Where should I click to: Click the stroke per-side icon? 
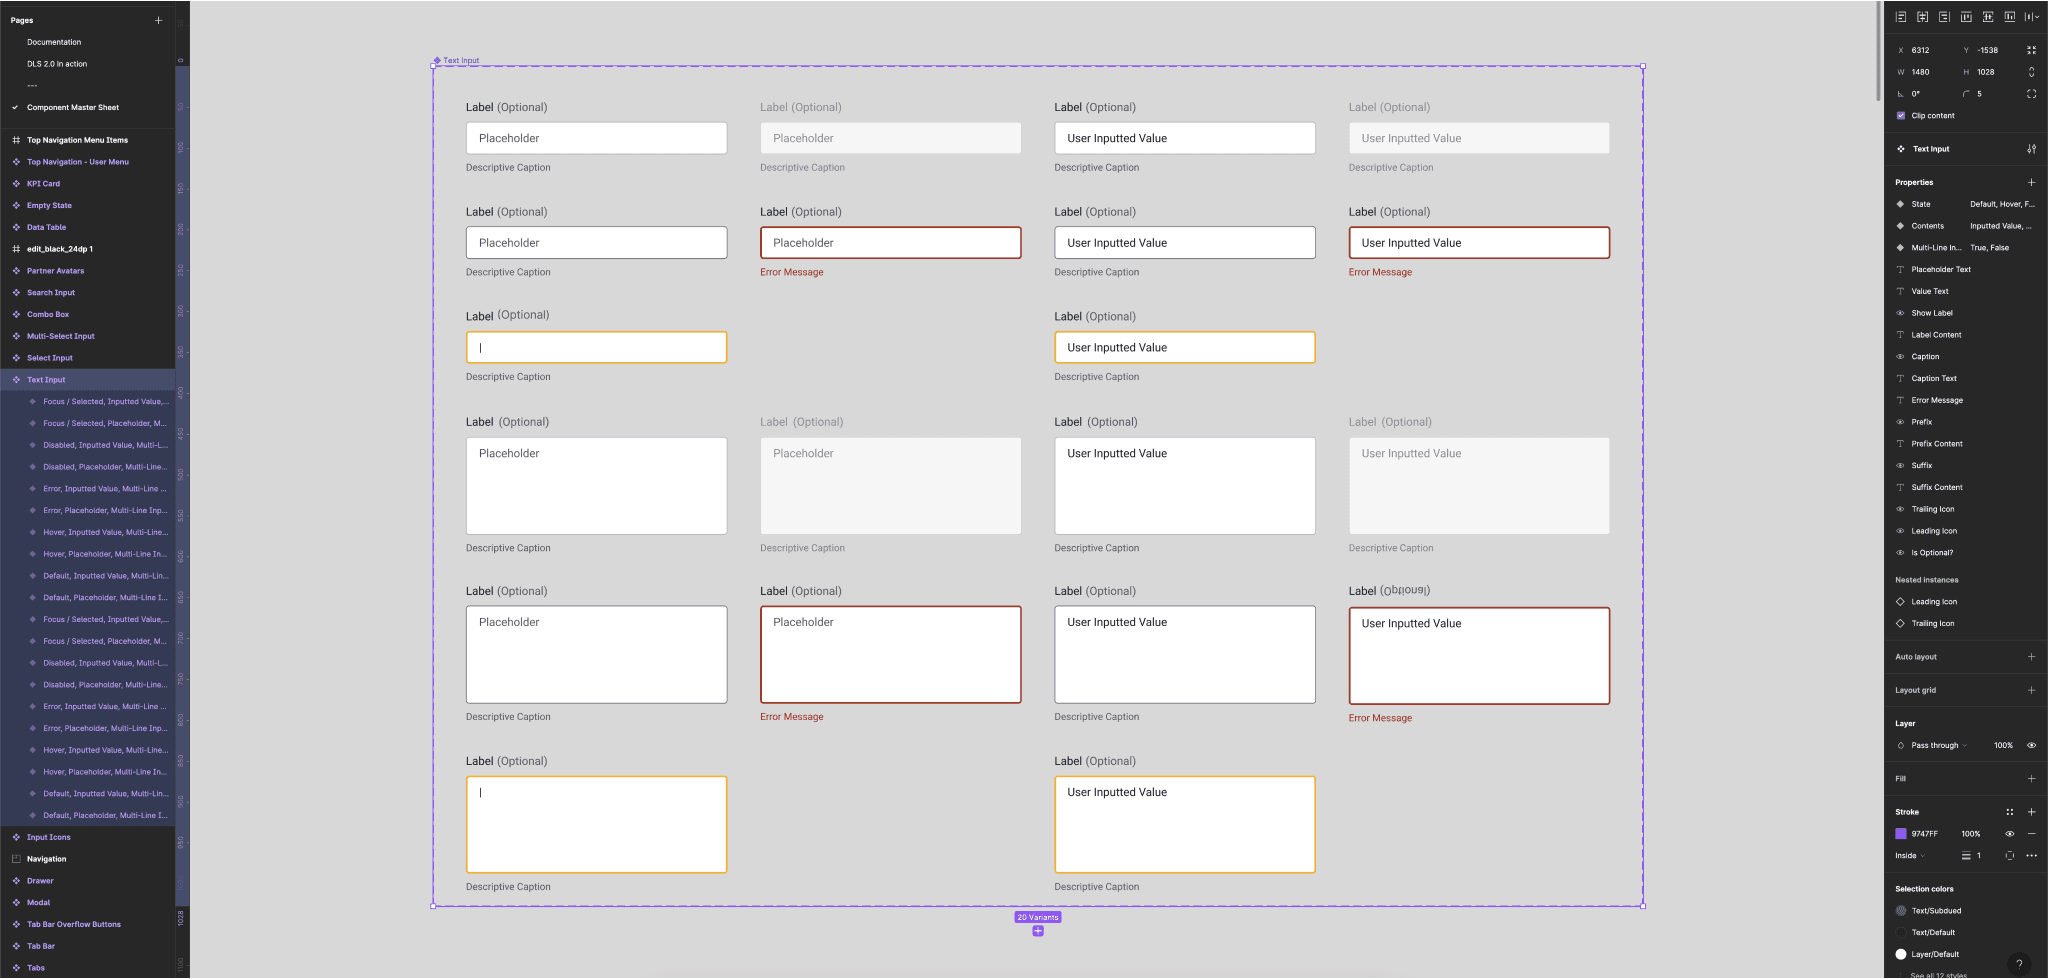2009,856
